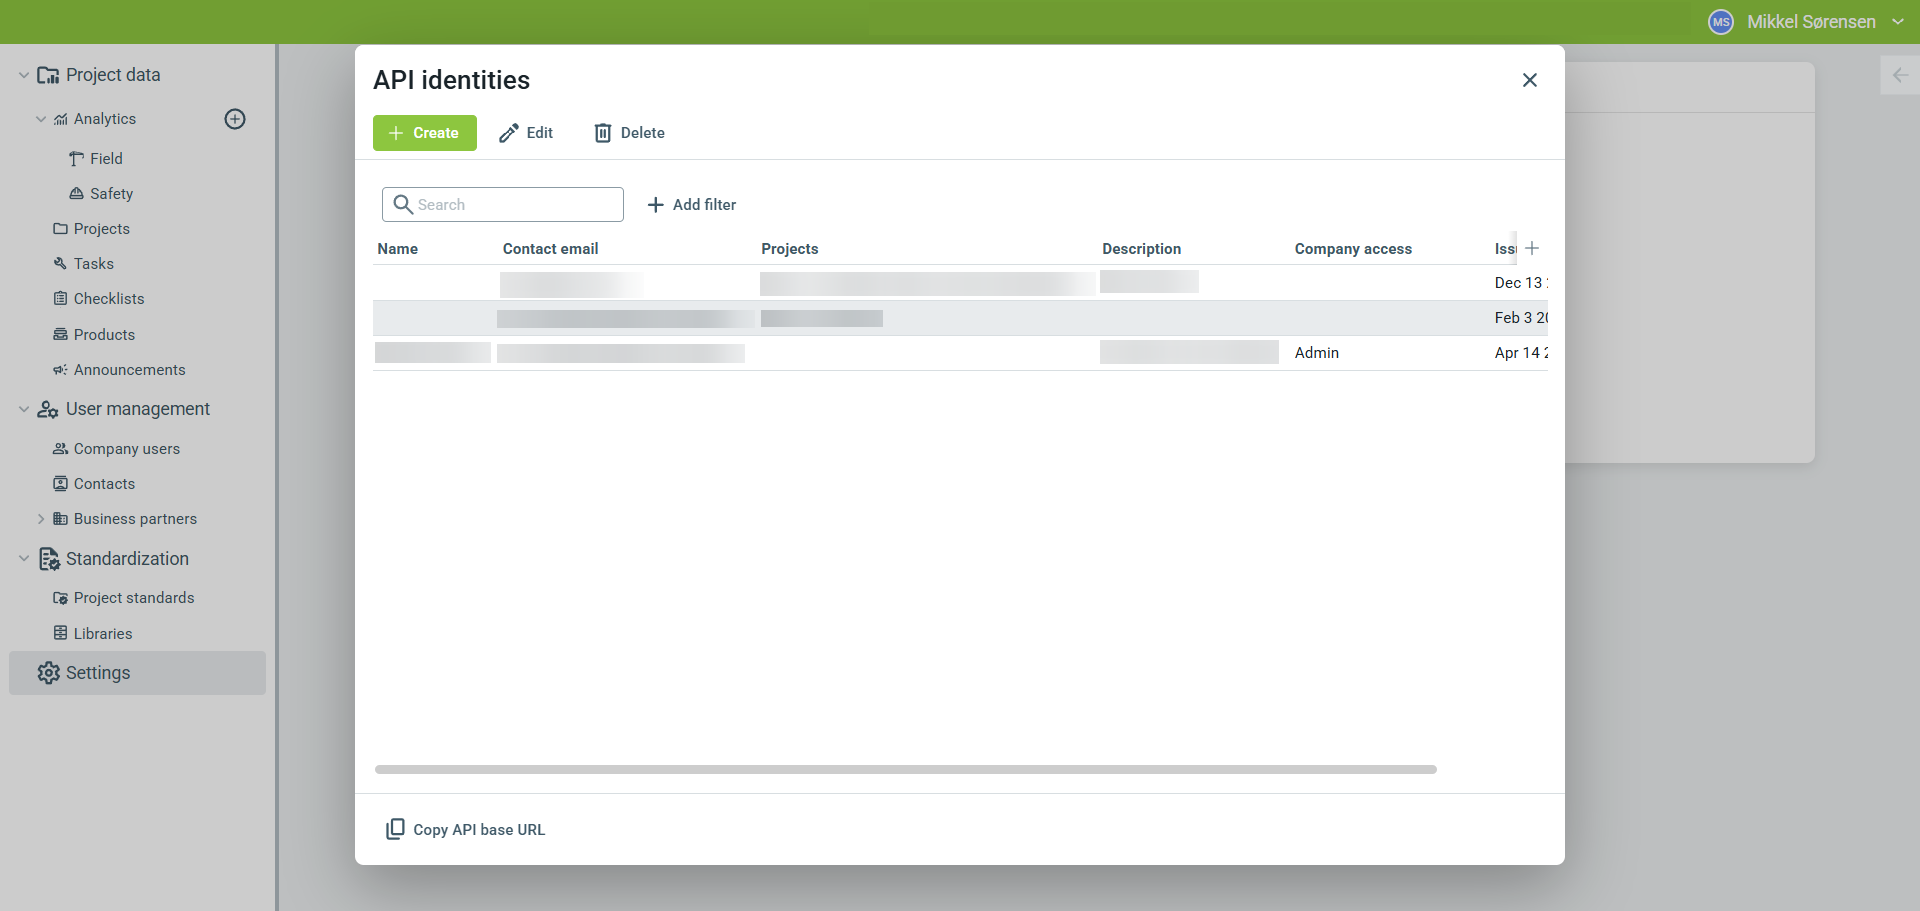Click the back arrow icon at top right
The image size is (1920, 911).
click(1900, 75)
